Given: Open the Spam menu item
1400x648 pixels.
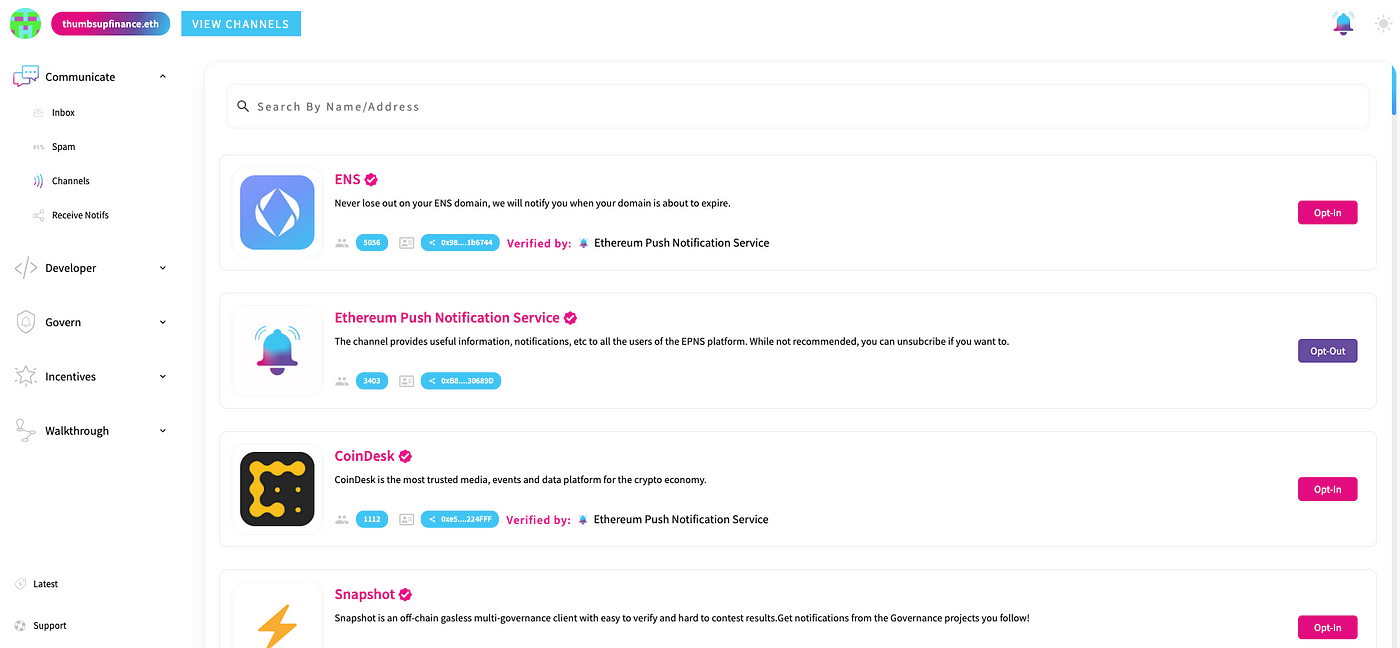Looking at the screenshot, I should [x=63, y=147].
